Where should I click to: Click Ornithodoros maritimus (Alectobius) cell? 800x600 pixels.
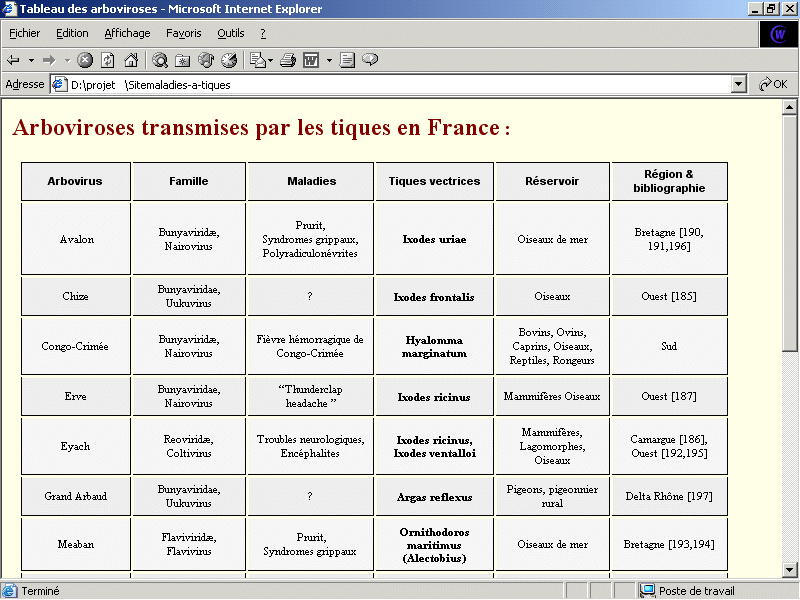(435, 544)
